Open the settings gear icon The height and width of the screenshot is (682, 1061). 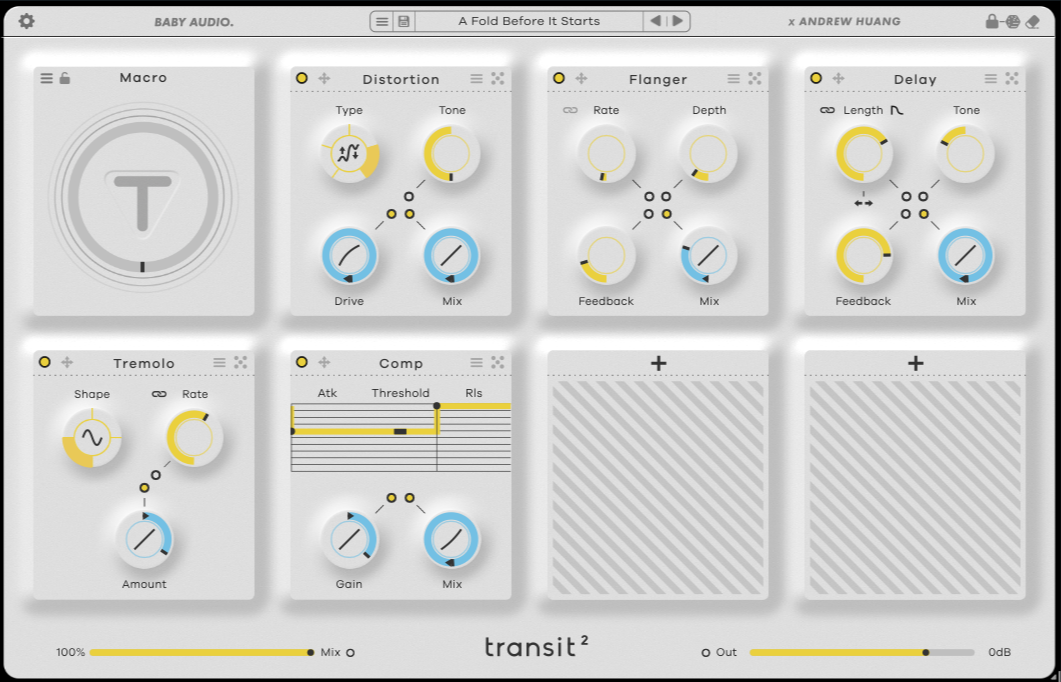(26, 21)
